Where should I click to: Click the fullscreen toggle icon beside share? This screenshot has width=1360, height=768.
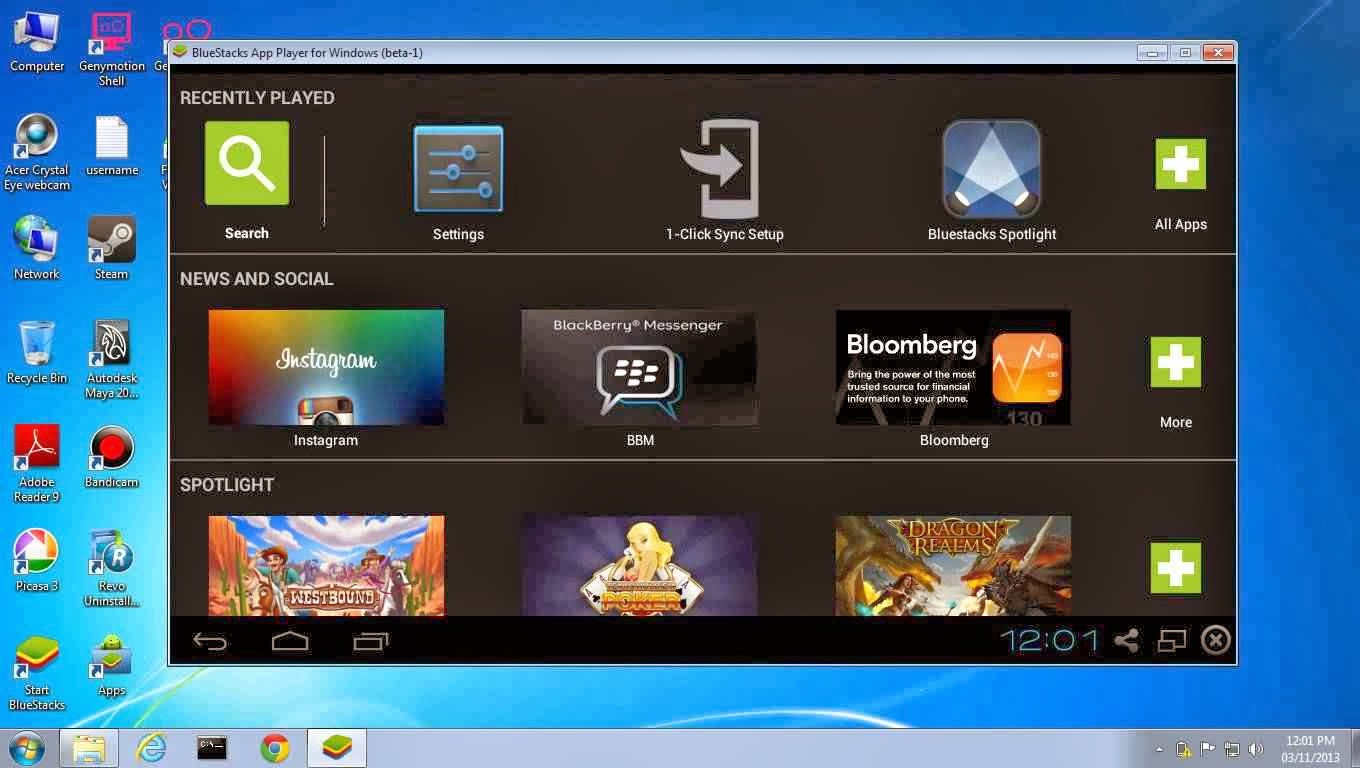point(1171,640)
